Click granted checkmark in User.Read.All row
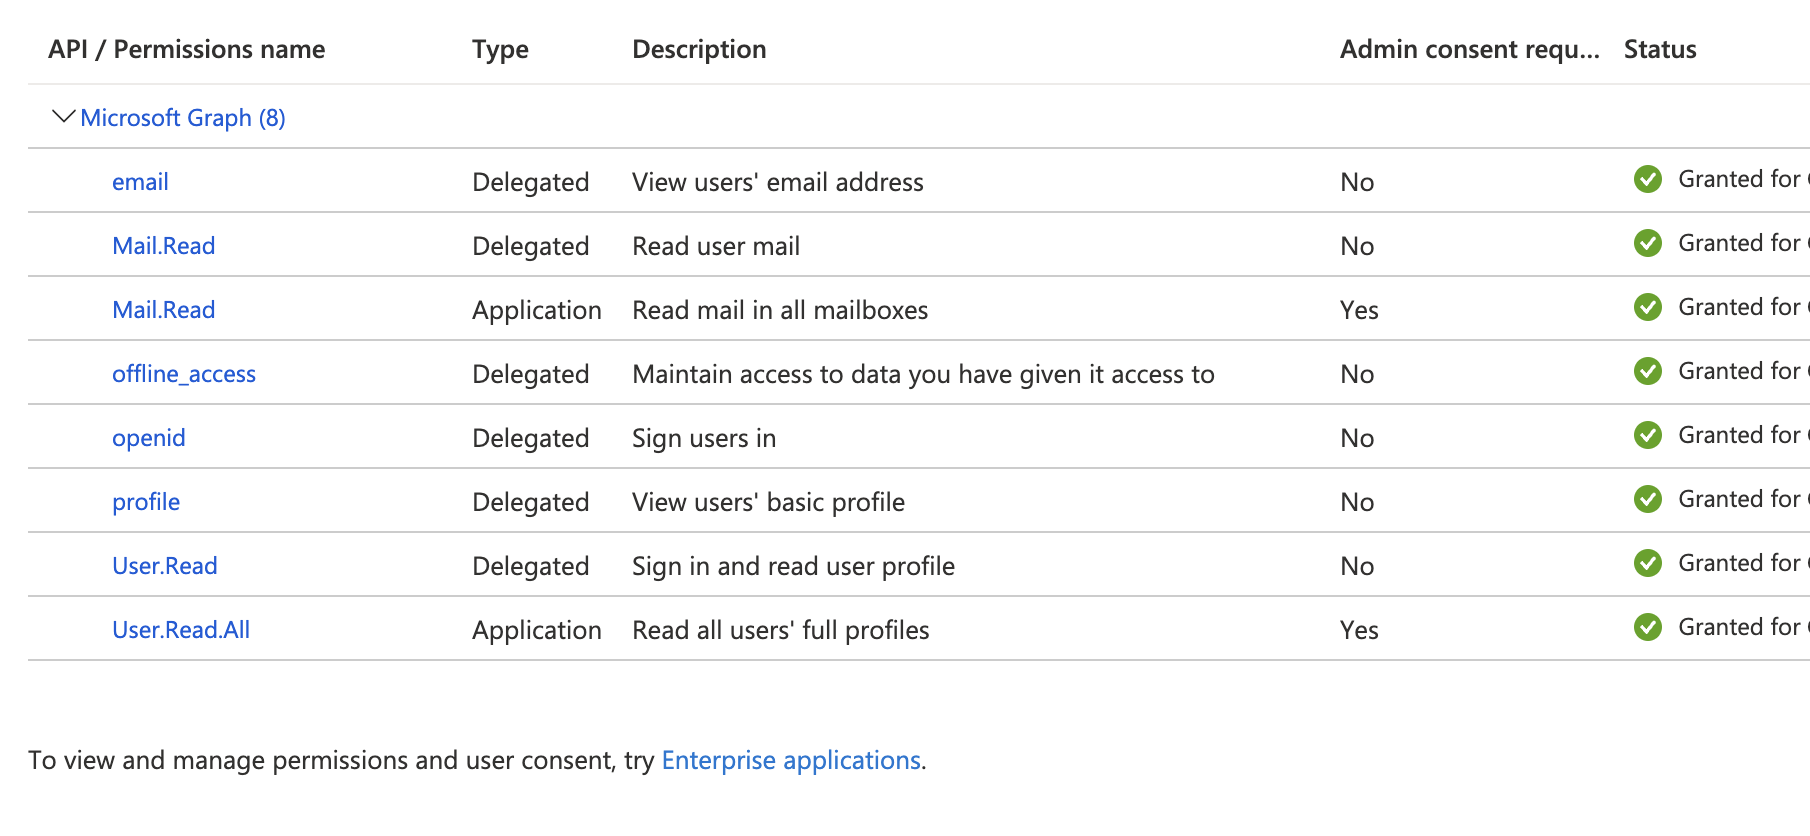Screen dimensions: 1810x836 pos(1648,627)
